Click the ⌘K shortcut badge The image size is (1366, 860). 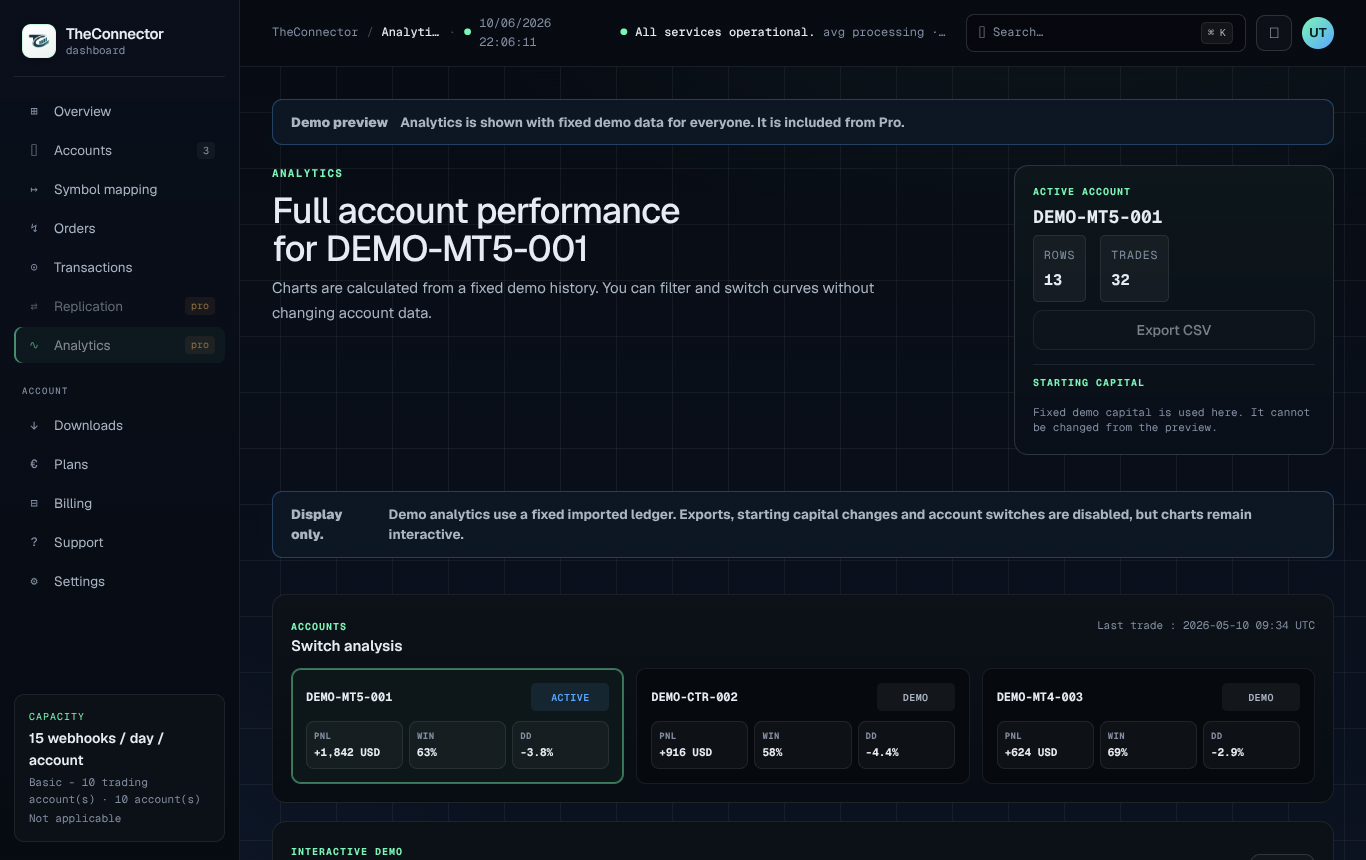click(1217, 32)
